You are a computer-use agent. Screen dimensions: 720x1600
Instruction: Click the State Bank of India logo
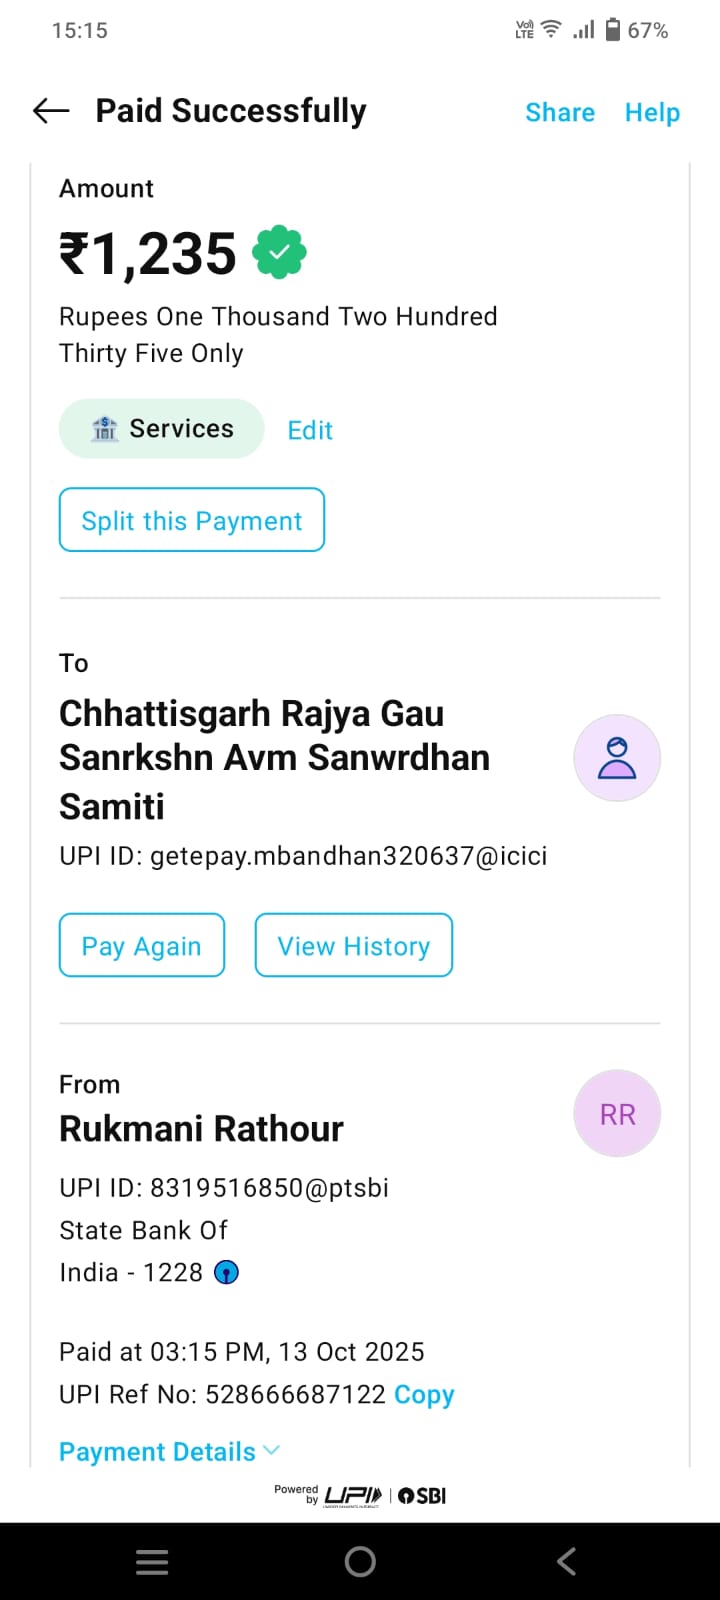227,1273
